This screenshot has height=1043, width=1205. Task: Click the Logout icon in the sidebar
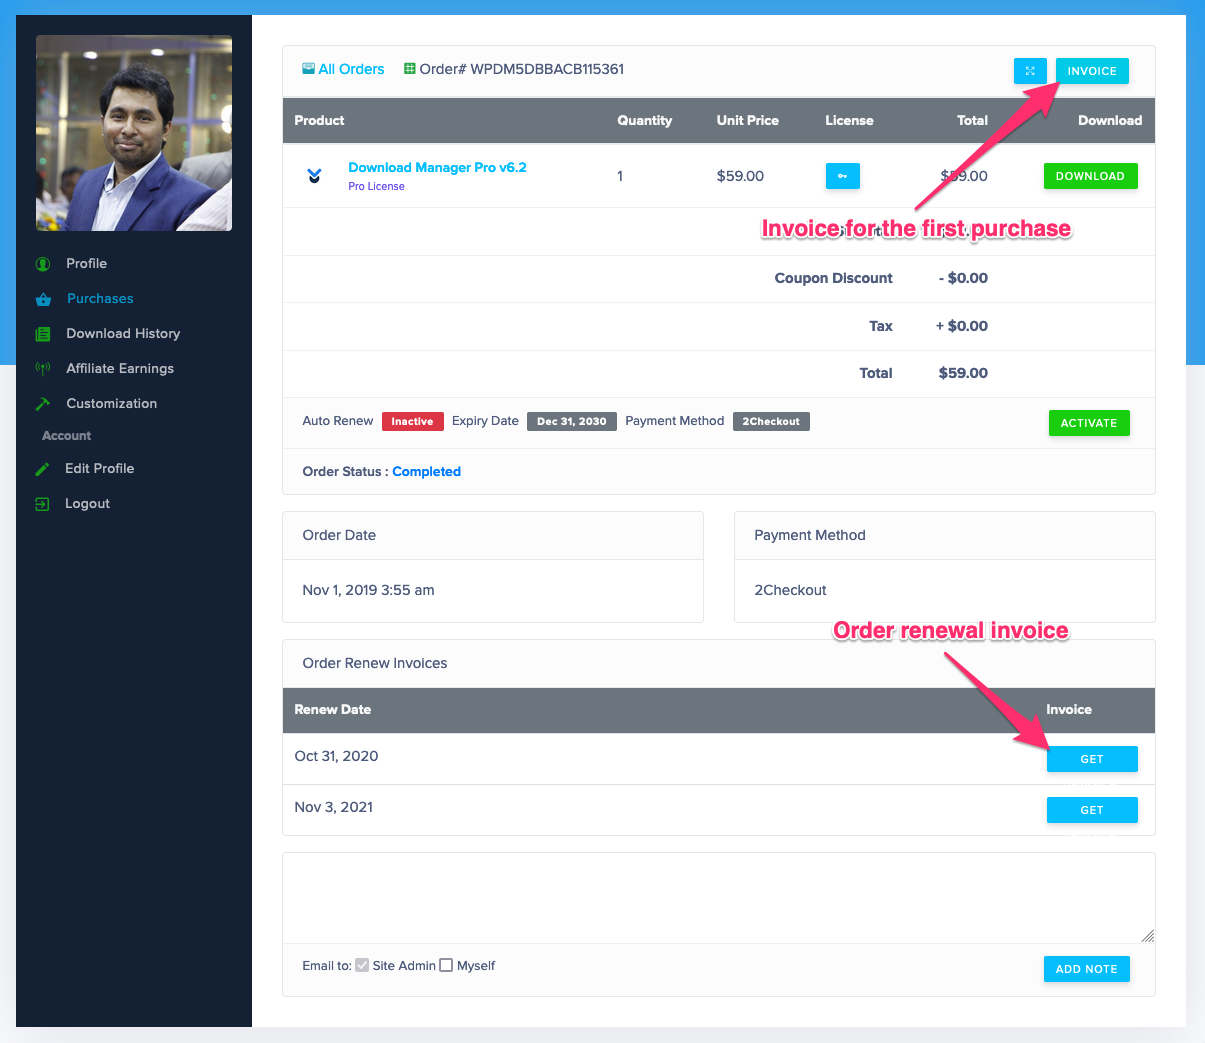pos(41,503)
